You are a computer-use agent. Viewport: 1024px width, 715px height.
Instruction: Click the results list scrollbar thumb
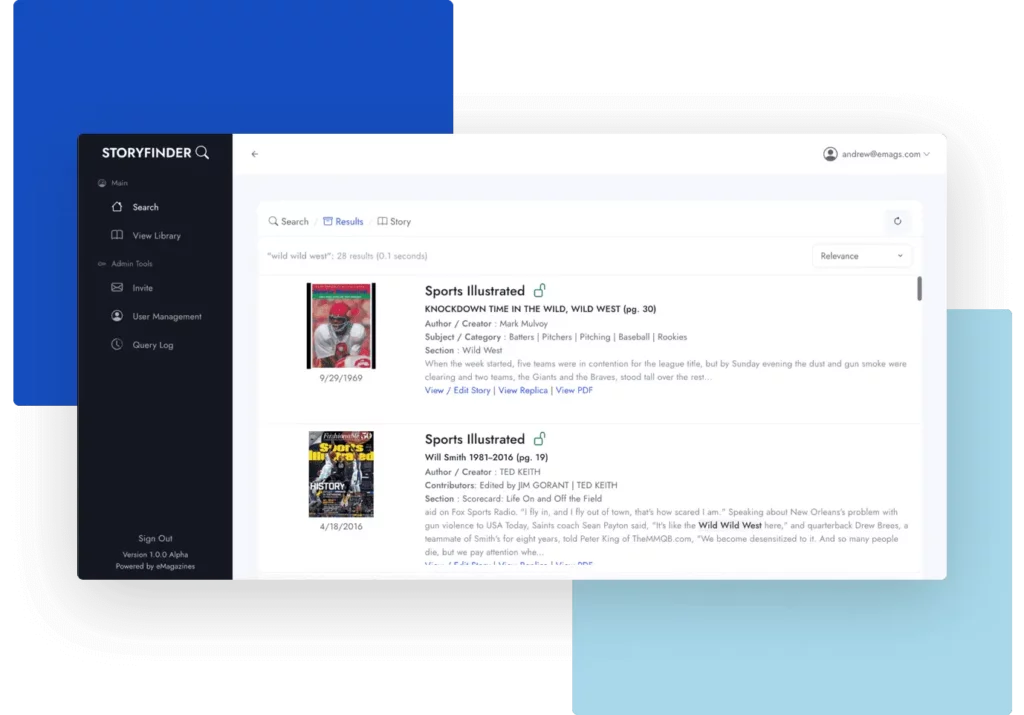pyautogui.click(x=920, y=289)
